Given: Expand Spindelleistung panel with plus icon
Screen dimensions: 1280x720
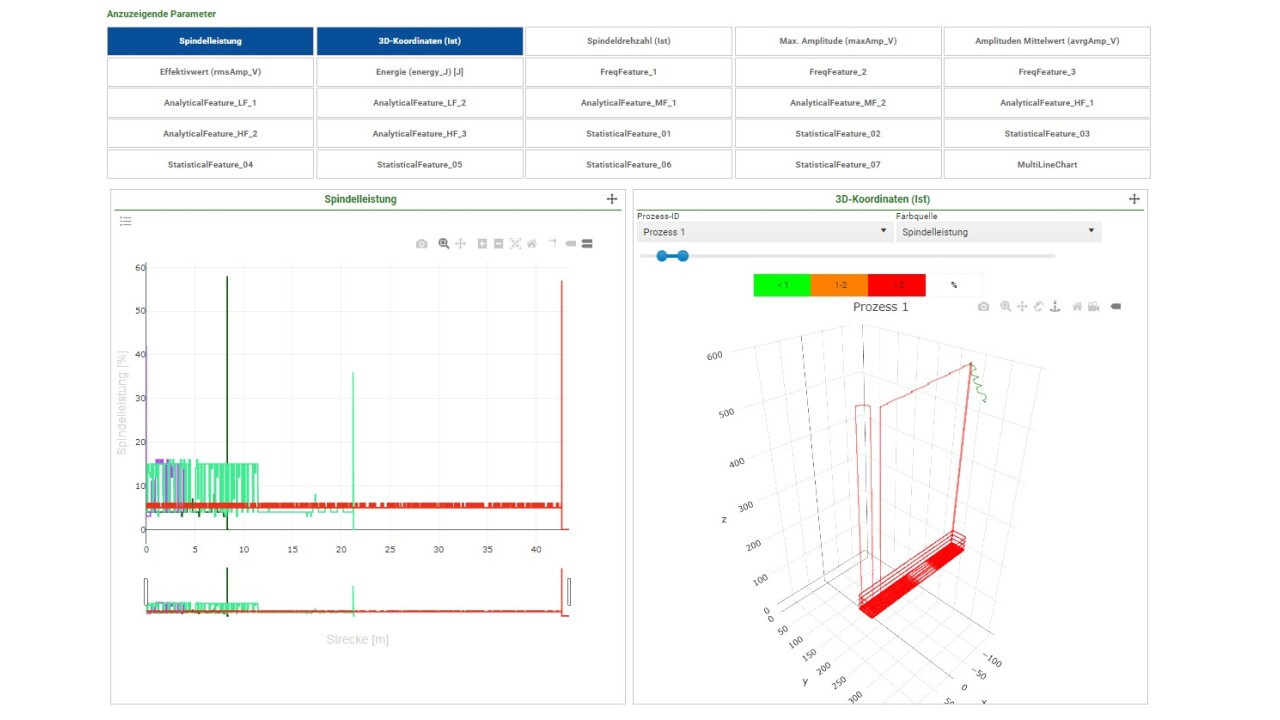Looking at the screenshot, I should point(612,199).
